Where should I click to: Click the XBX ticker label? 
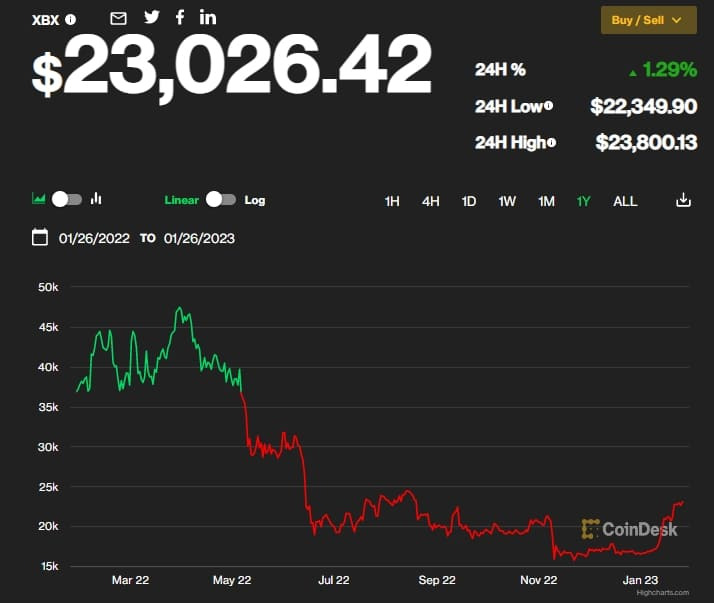46,20
